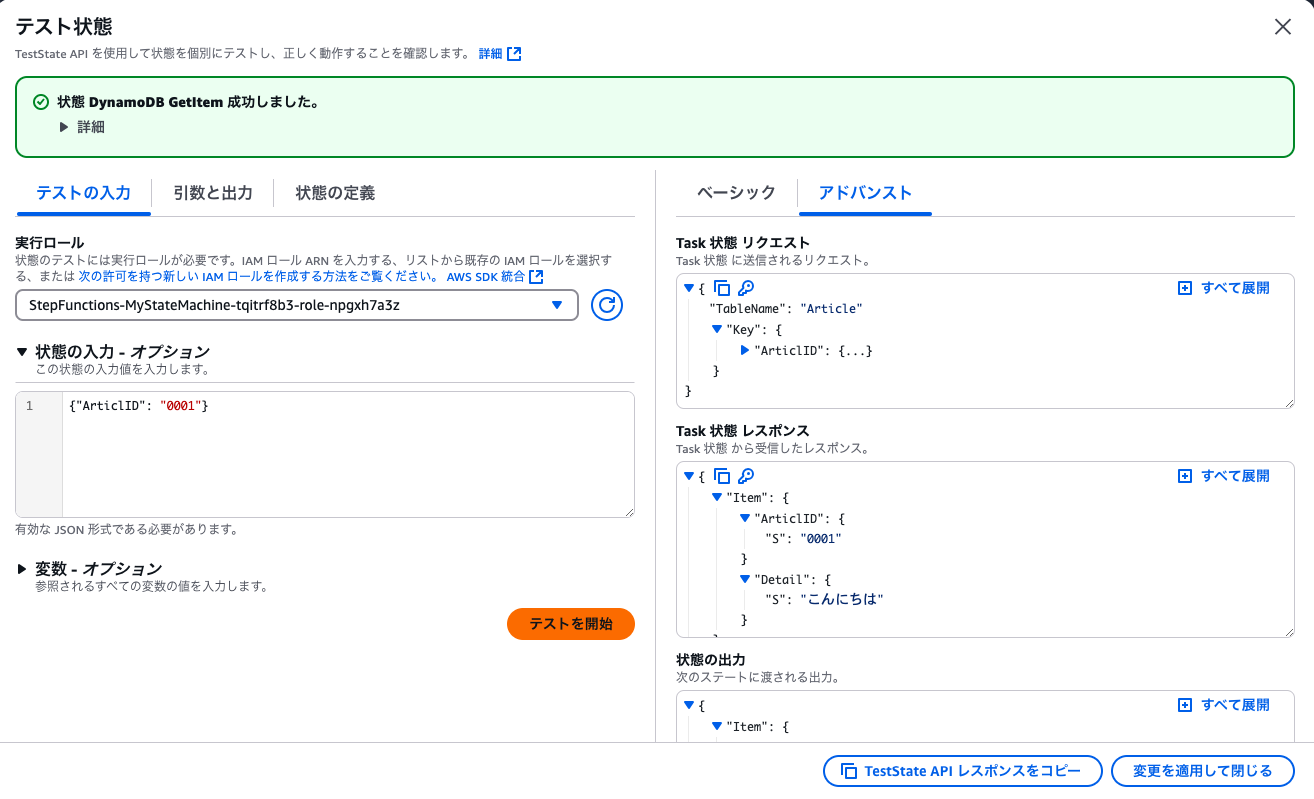This screenshot has width=1314, height=799.
Task: Copy the Task 状態 リクエスト JSON
Action: coord(722,287)
